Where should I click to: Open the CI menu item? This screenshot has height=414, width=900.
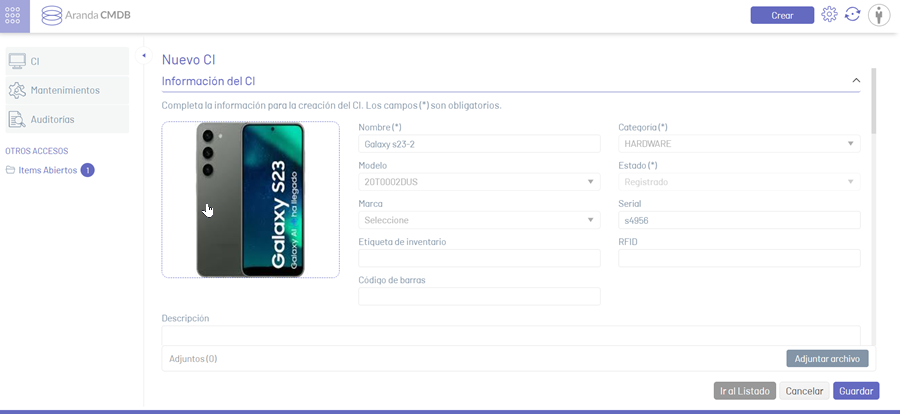pos(67,61)
